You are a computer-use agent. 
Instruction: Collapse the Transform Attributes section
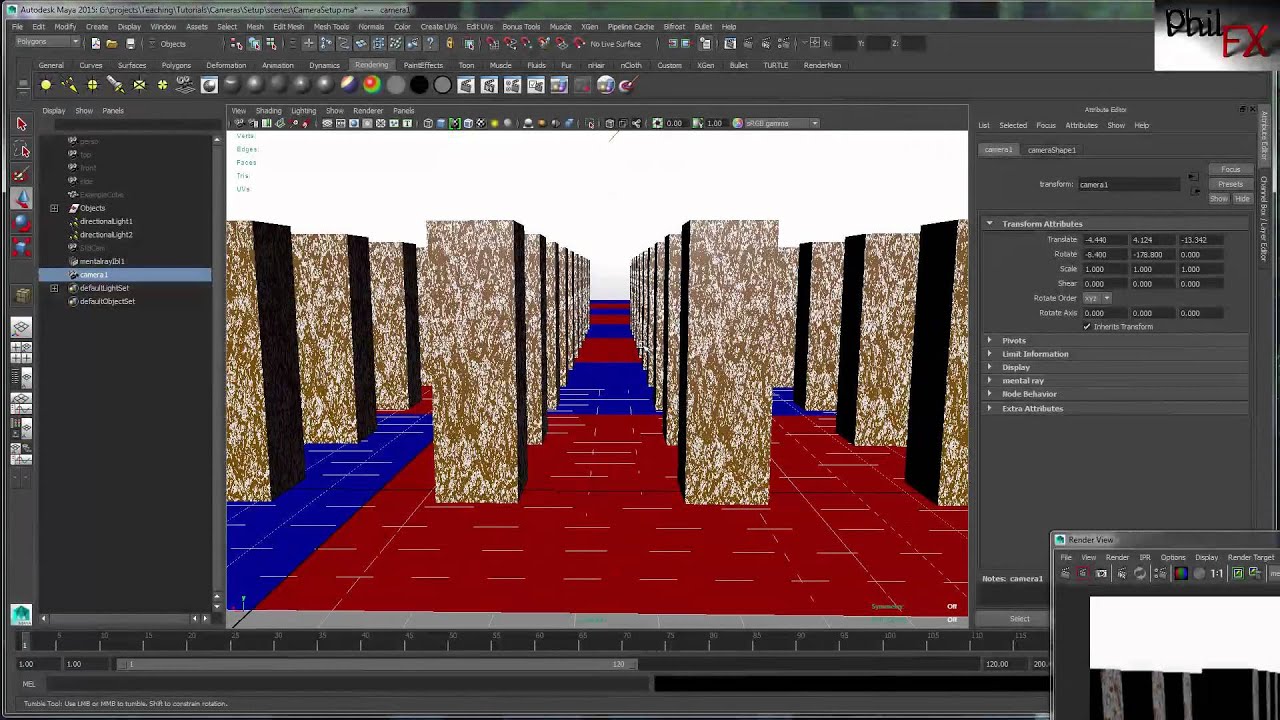990,224
